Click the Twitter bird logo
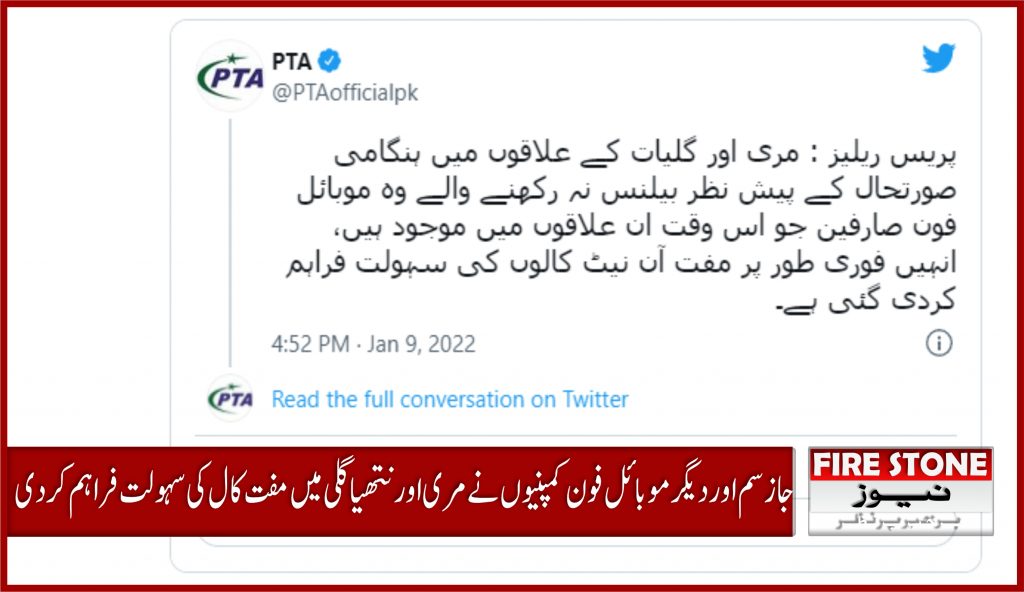The height and width of the screenshot is (592, 1024). (x=938, y=58)
